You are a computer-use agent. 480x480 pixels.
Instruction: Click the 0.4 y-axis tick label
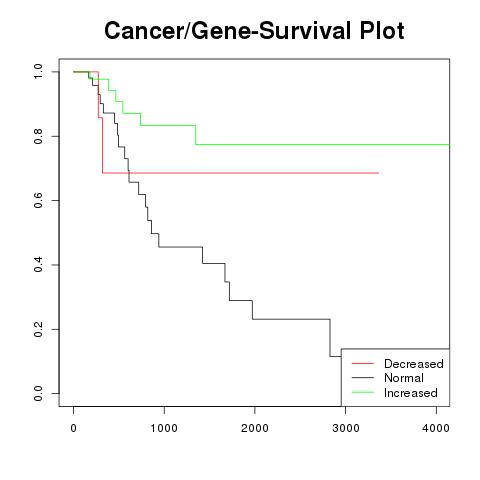38,265
